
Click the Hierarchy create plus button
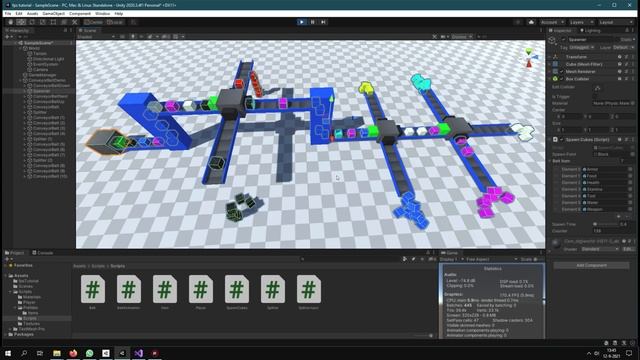(x=7, y=37)
